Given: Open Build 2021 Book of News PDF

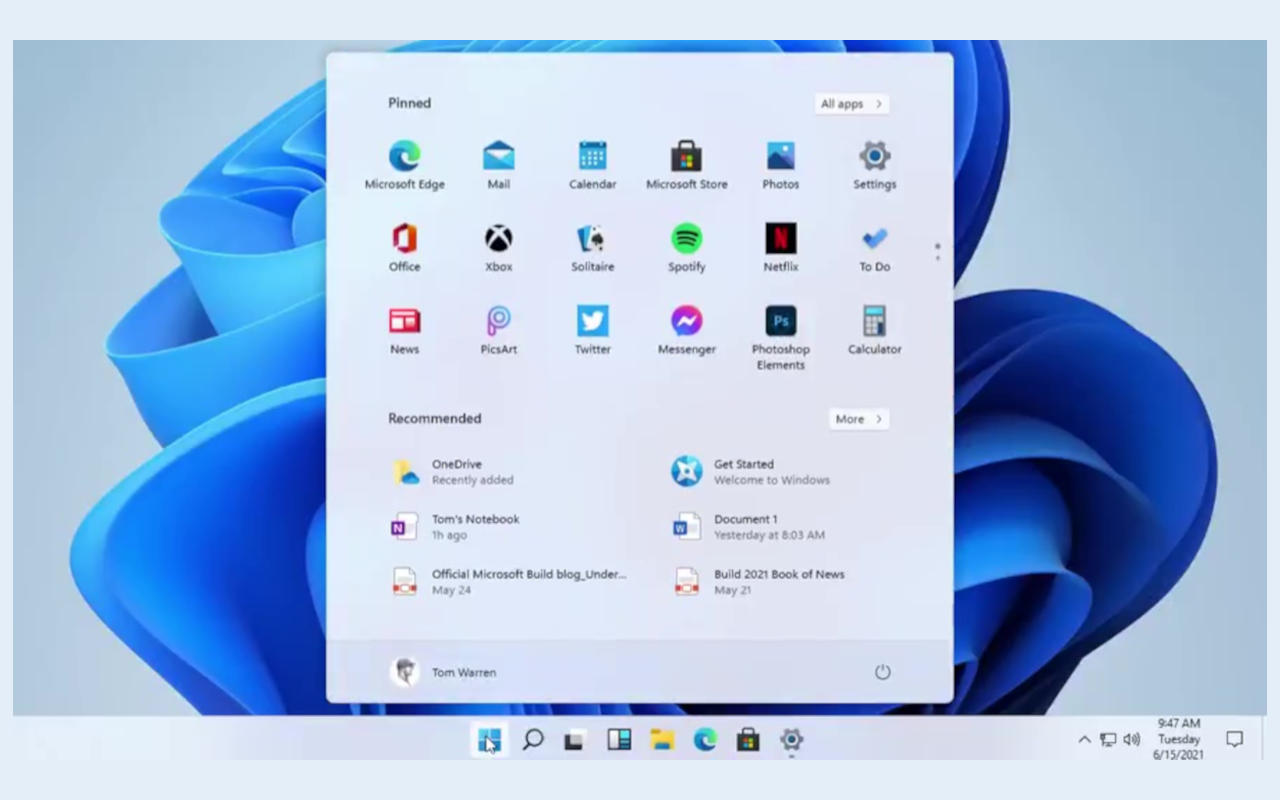Looking at the screenshot, I should coord(778,582).
